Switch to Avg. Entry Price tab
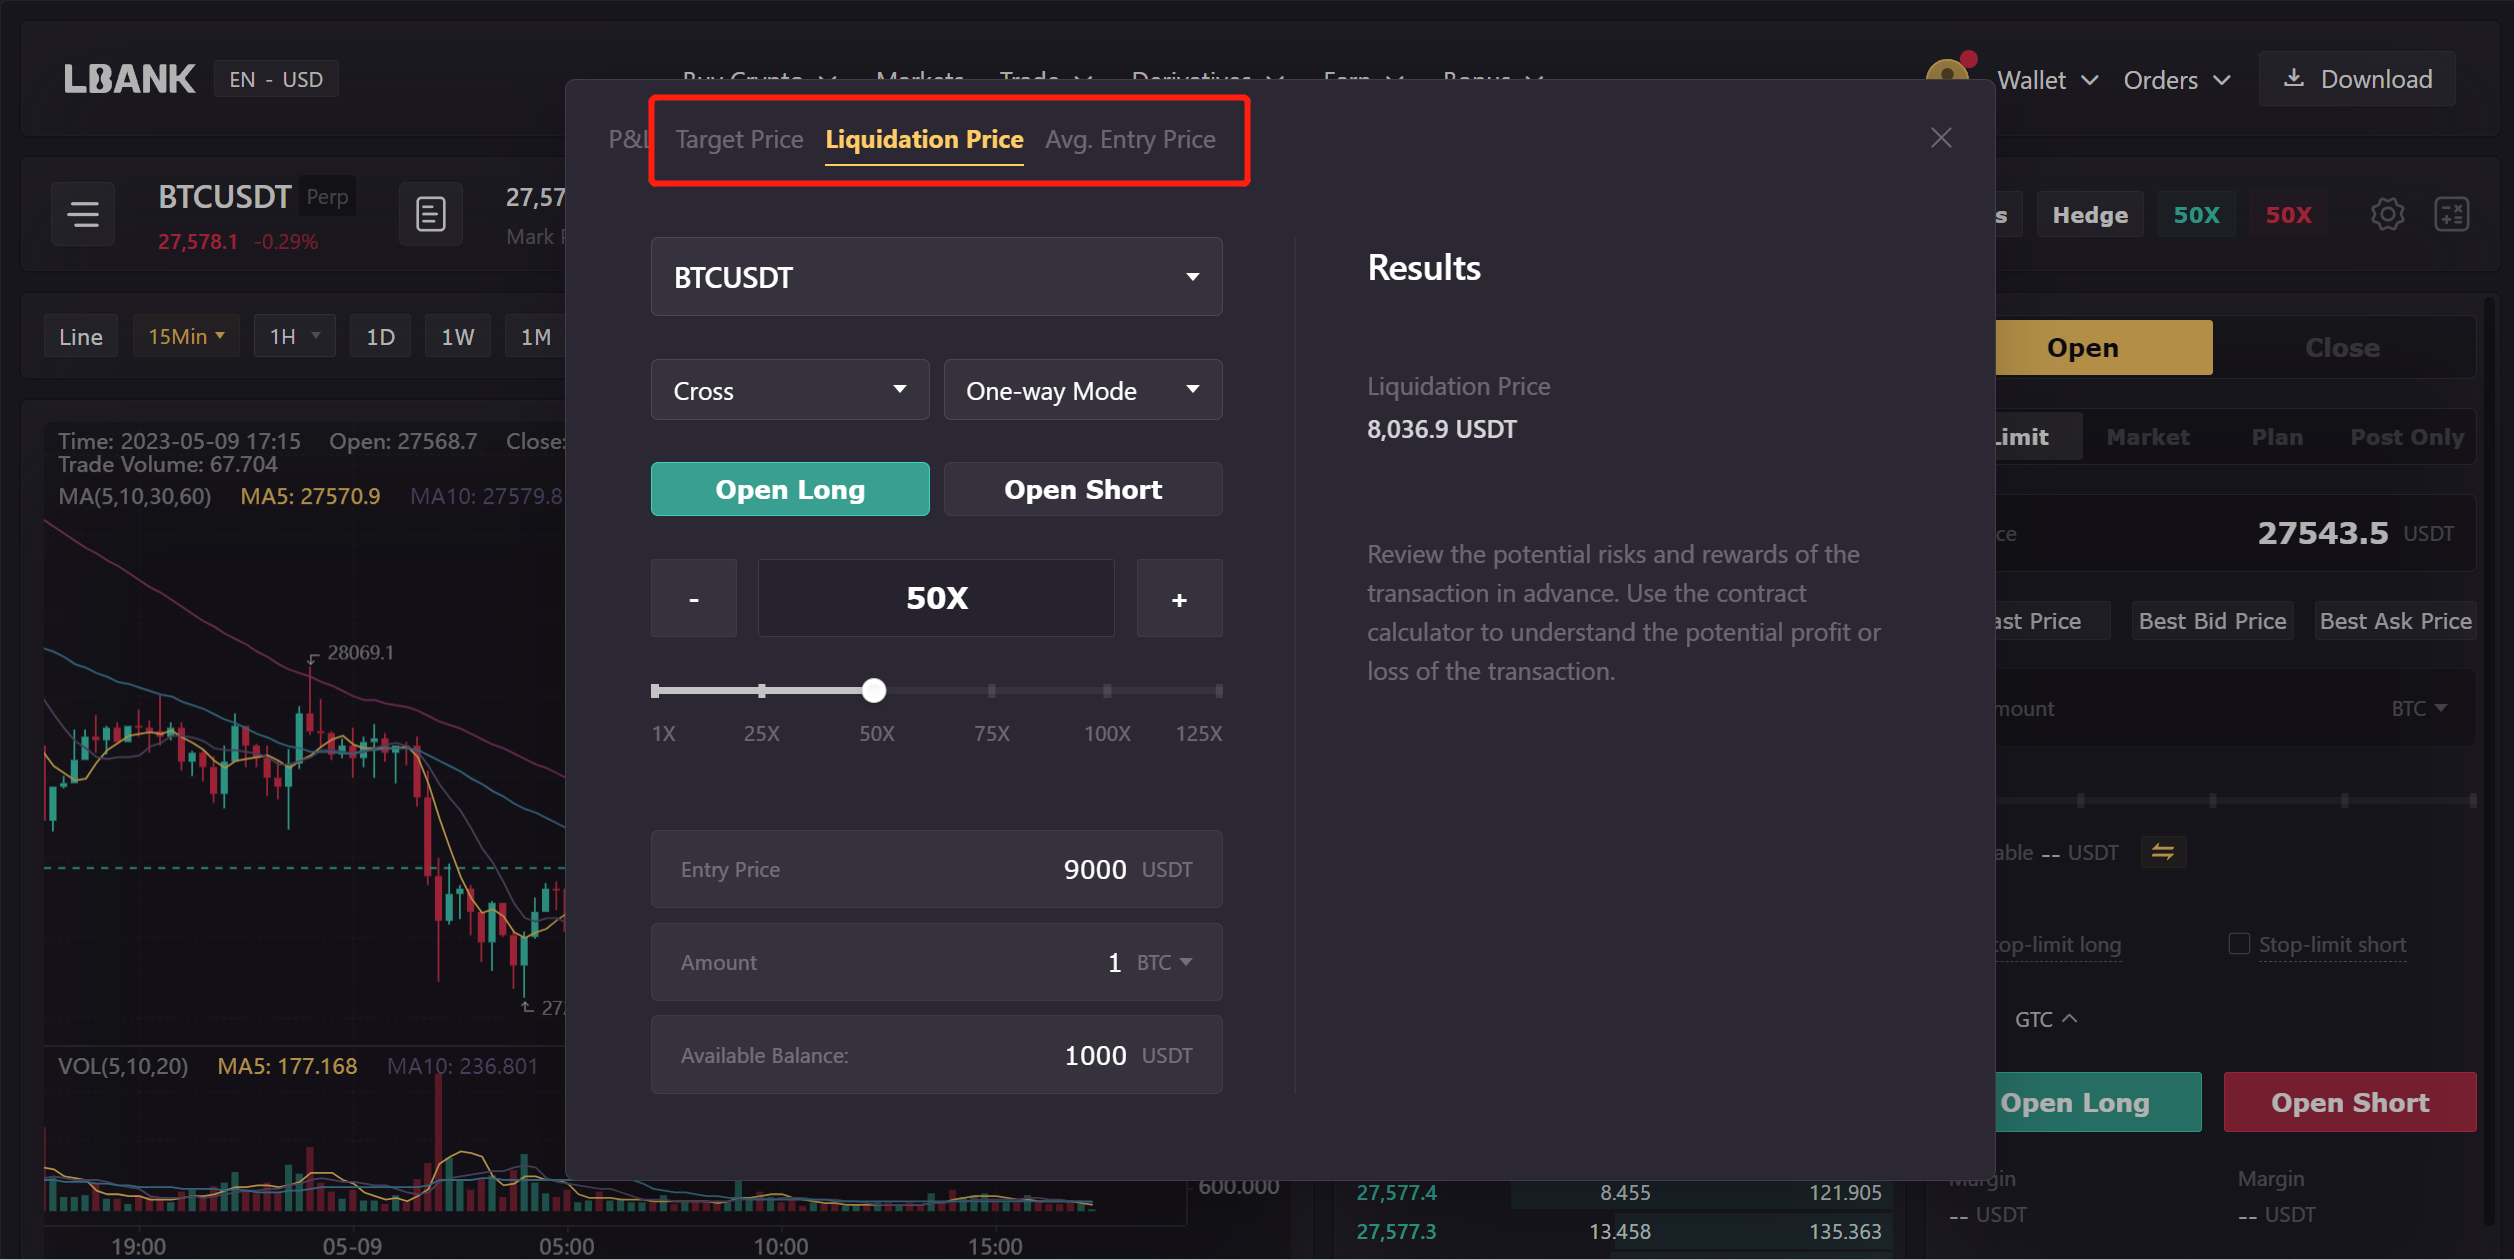Viewport: 2514px width, 1260px height. [x=1130, y=139]
